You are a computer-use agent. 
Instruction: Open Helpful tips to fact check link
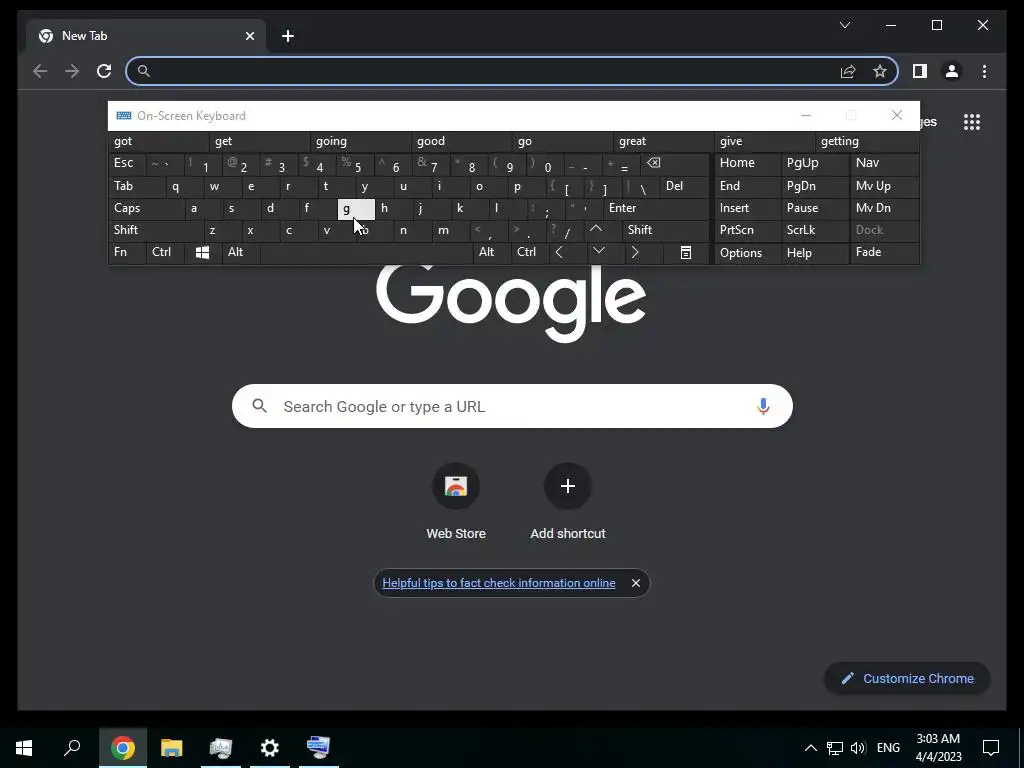(499, 583)
